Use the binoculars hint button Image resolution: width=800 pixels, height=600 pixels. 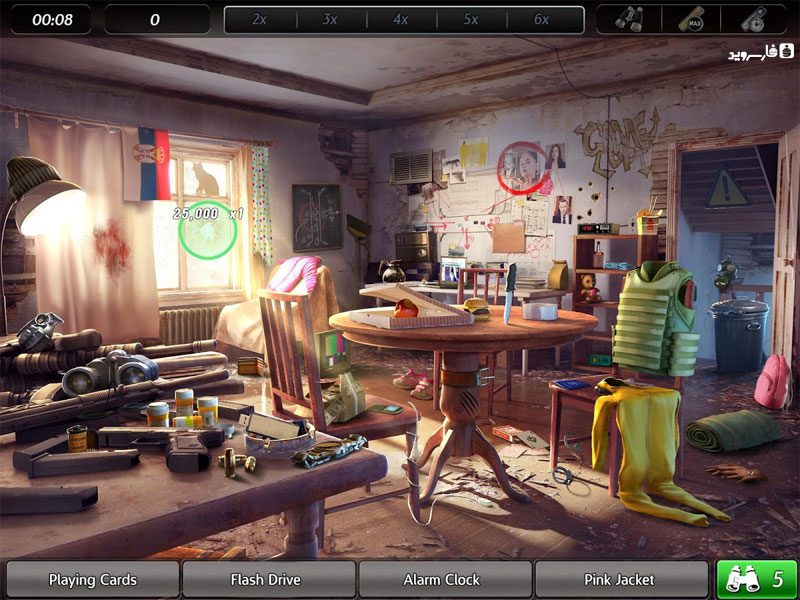pyautogui.click(x=757, y=580)
